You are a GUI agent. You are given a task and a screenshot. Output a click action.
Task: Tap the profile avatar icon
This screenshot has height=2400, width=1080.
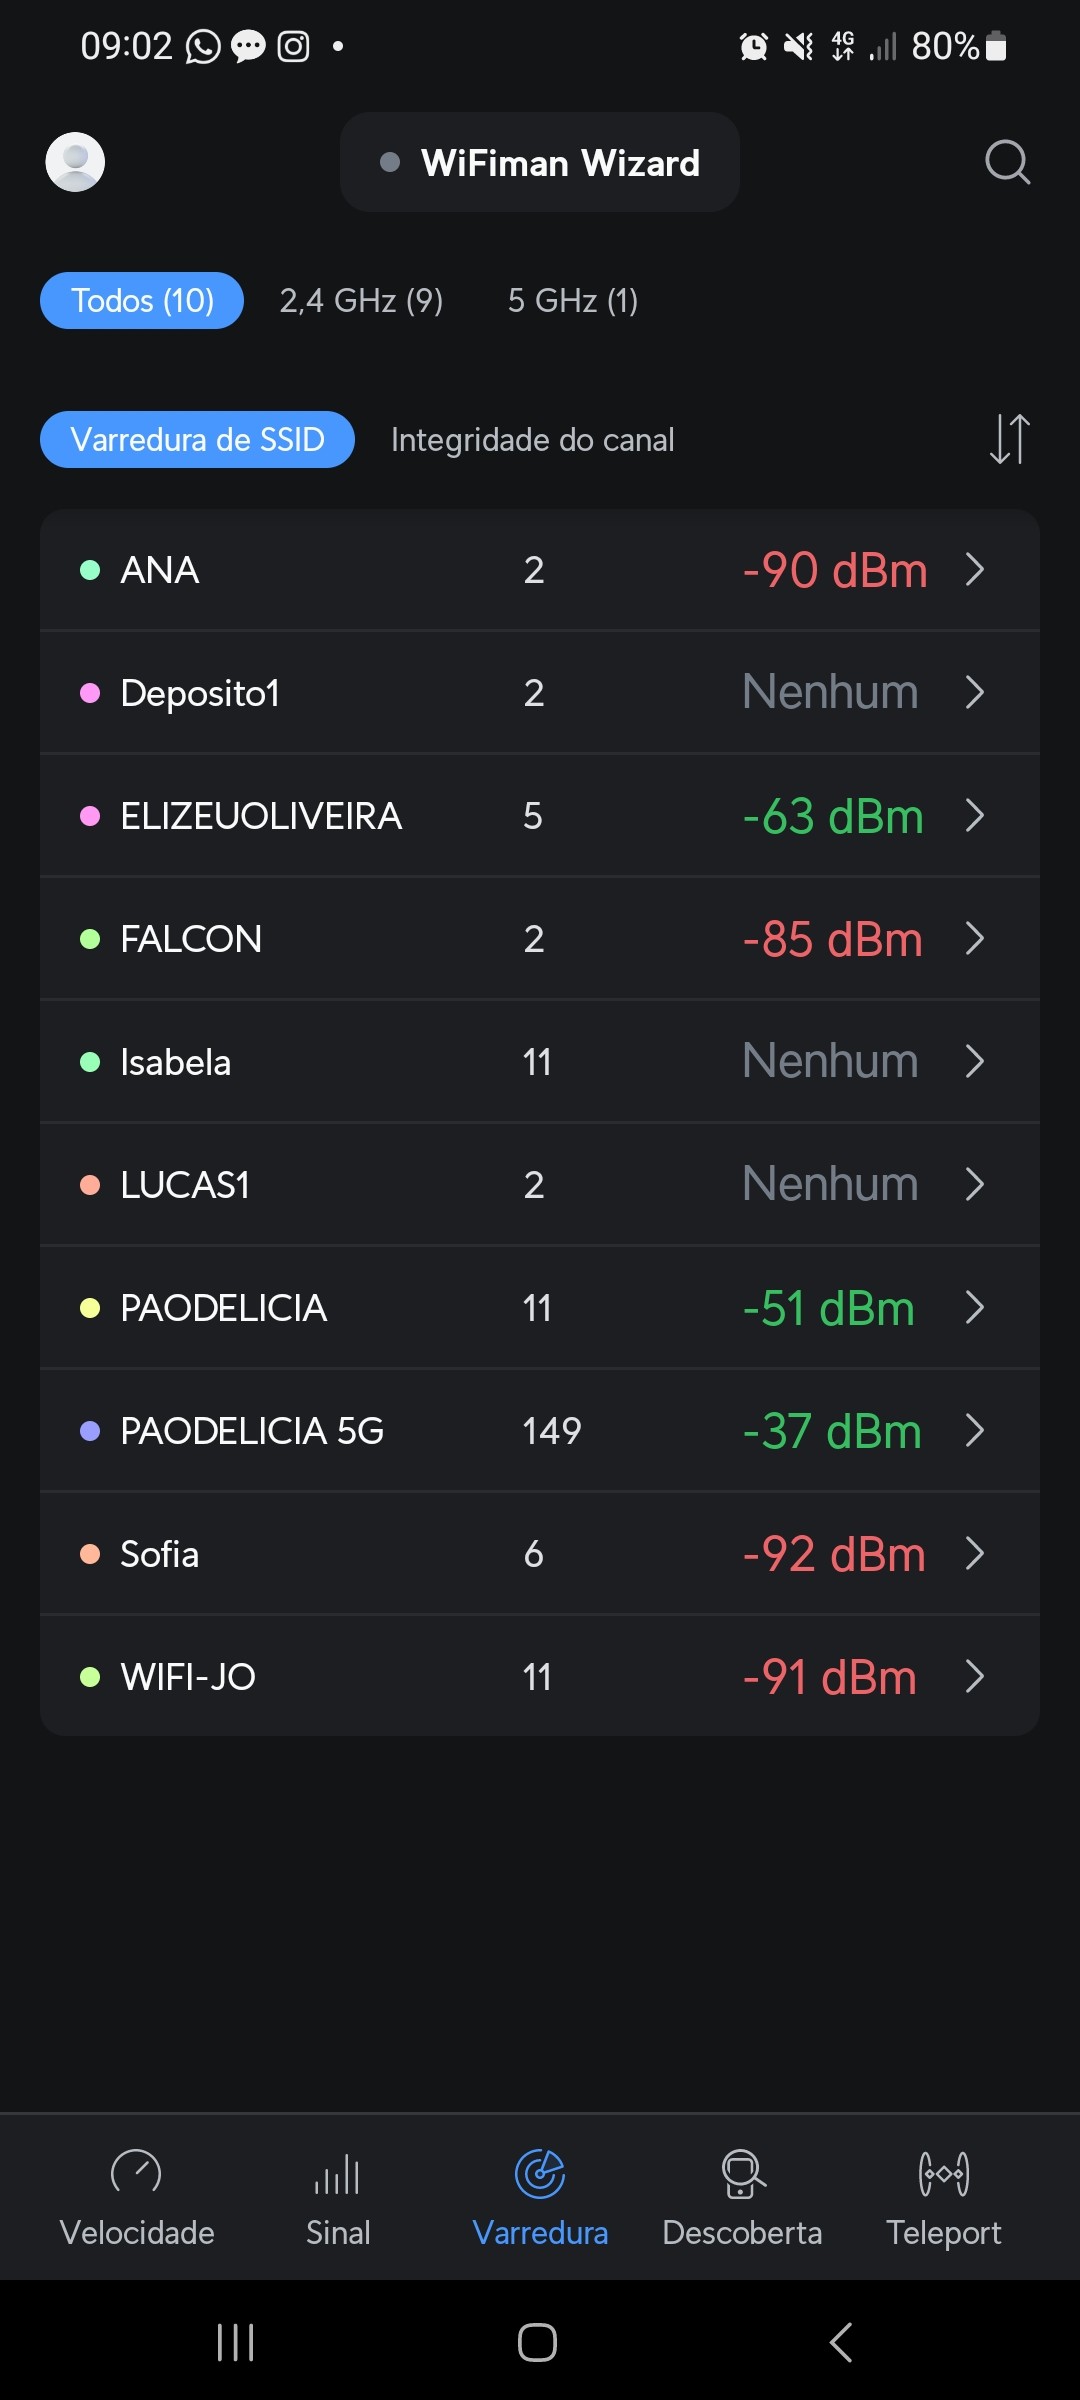[75, 162]
